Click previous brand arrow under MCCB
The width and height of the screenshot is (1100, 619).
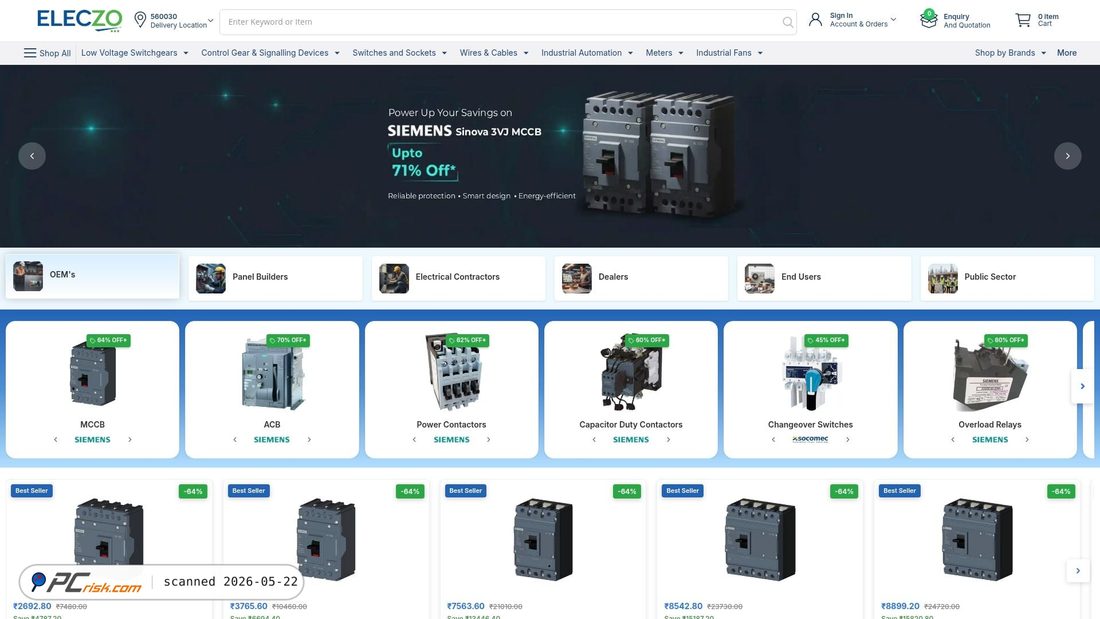coord(55,439)
